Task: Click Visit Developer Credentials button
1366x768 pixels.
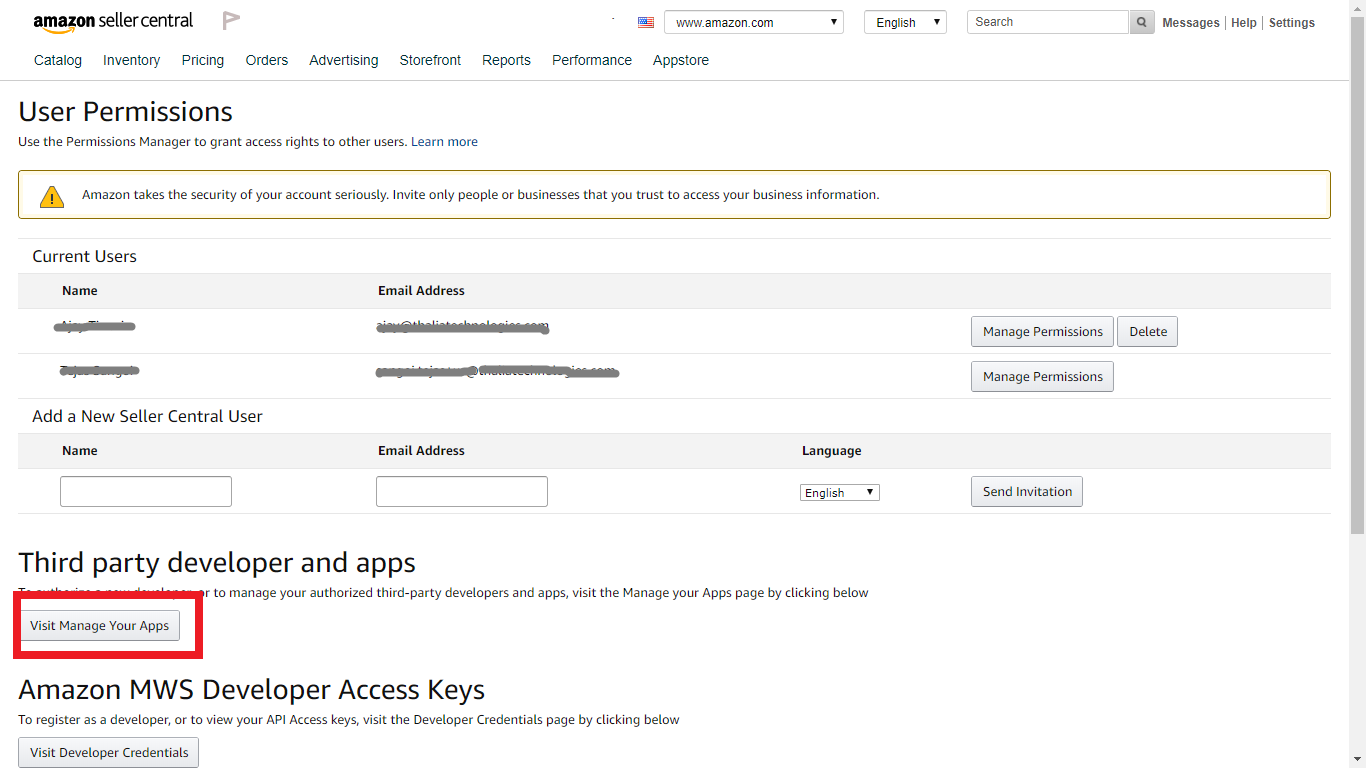Action: [109, 753]
